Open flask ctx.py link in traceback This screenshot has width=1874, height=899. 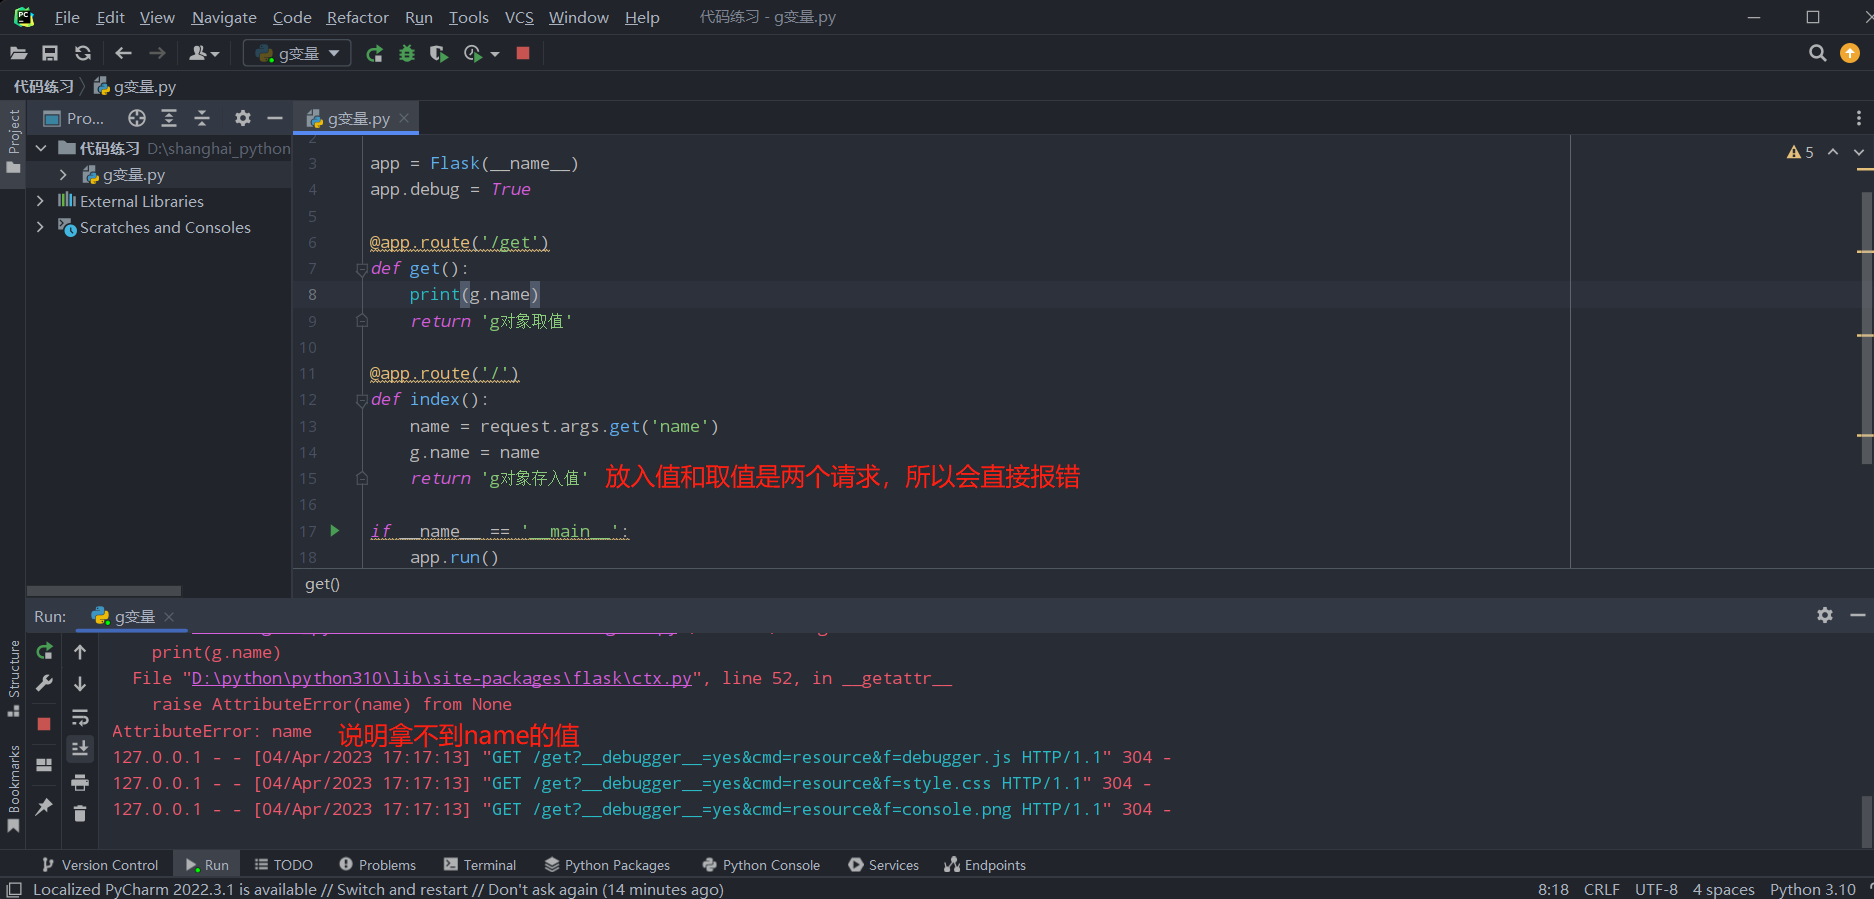pyautogui.click(x=441, y=678)
